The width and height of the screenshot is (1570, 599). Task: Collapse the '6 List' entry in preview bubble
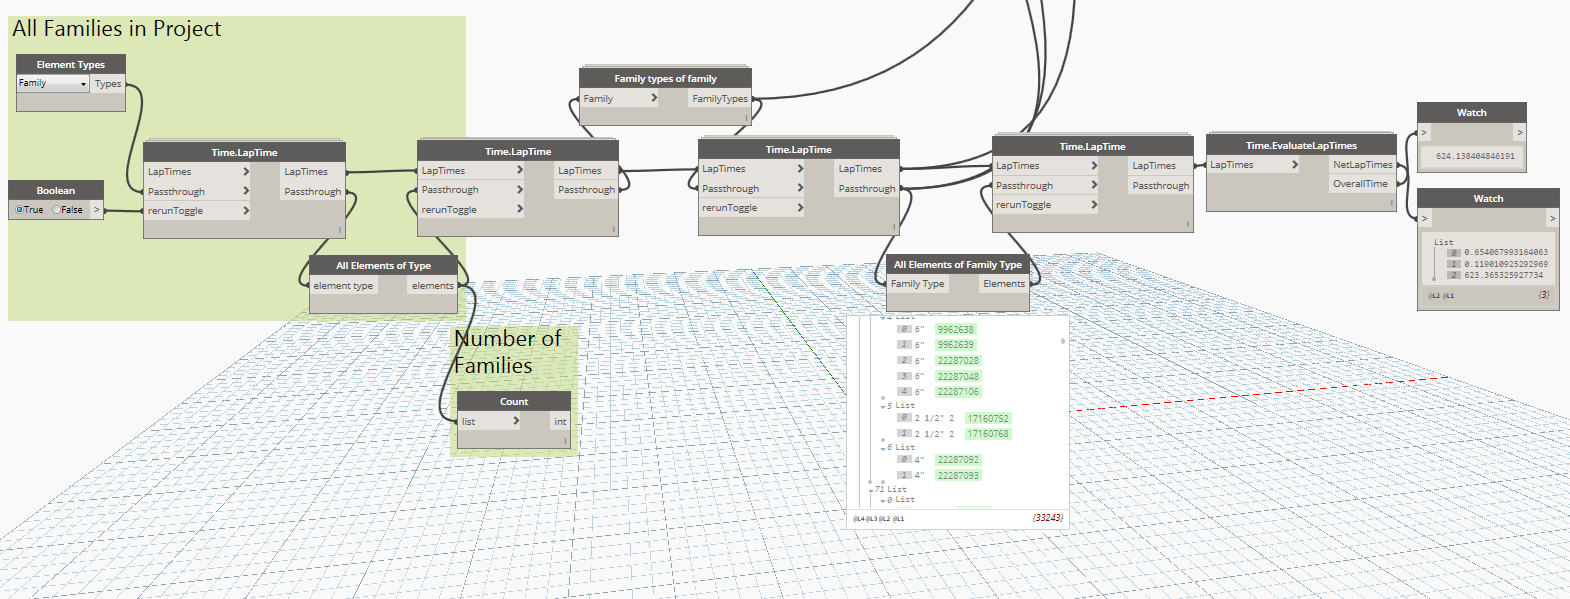pos(883,449)
